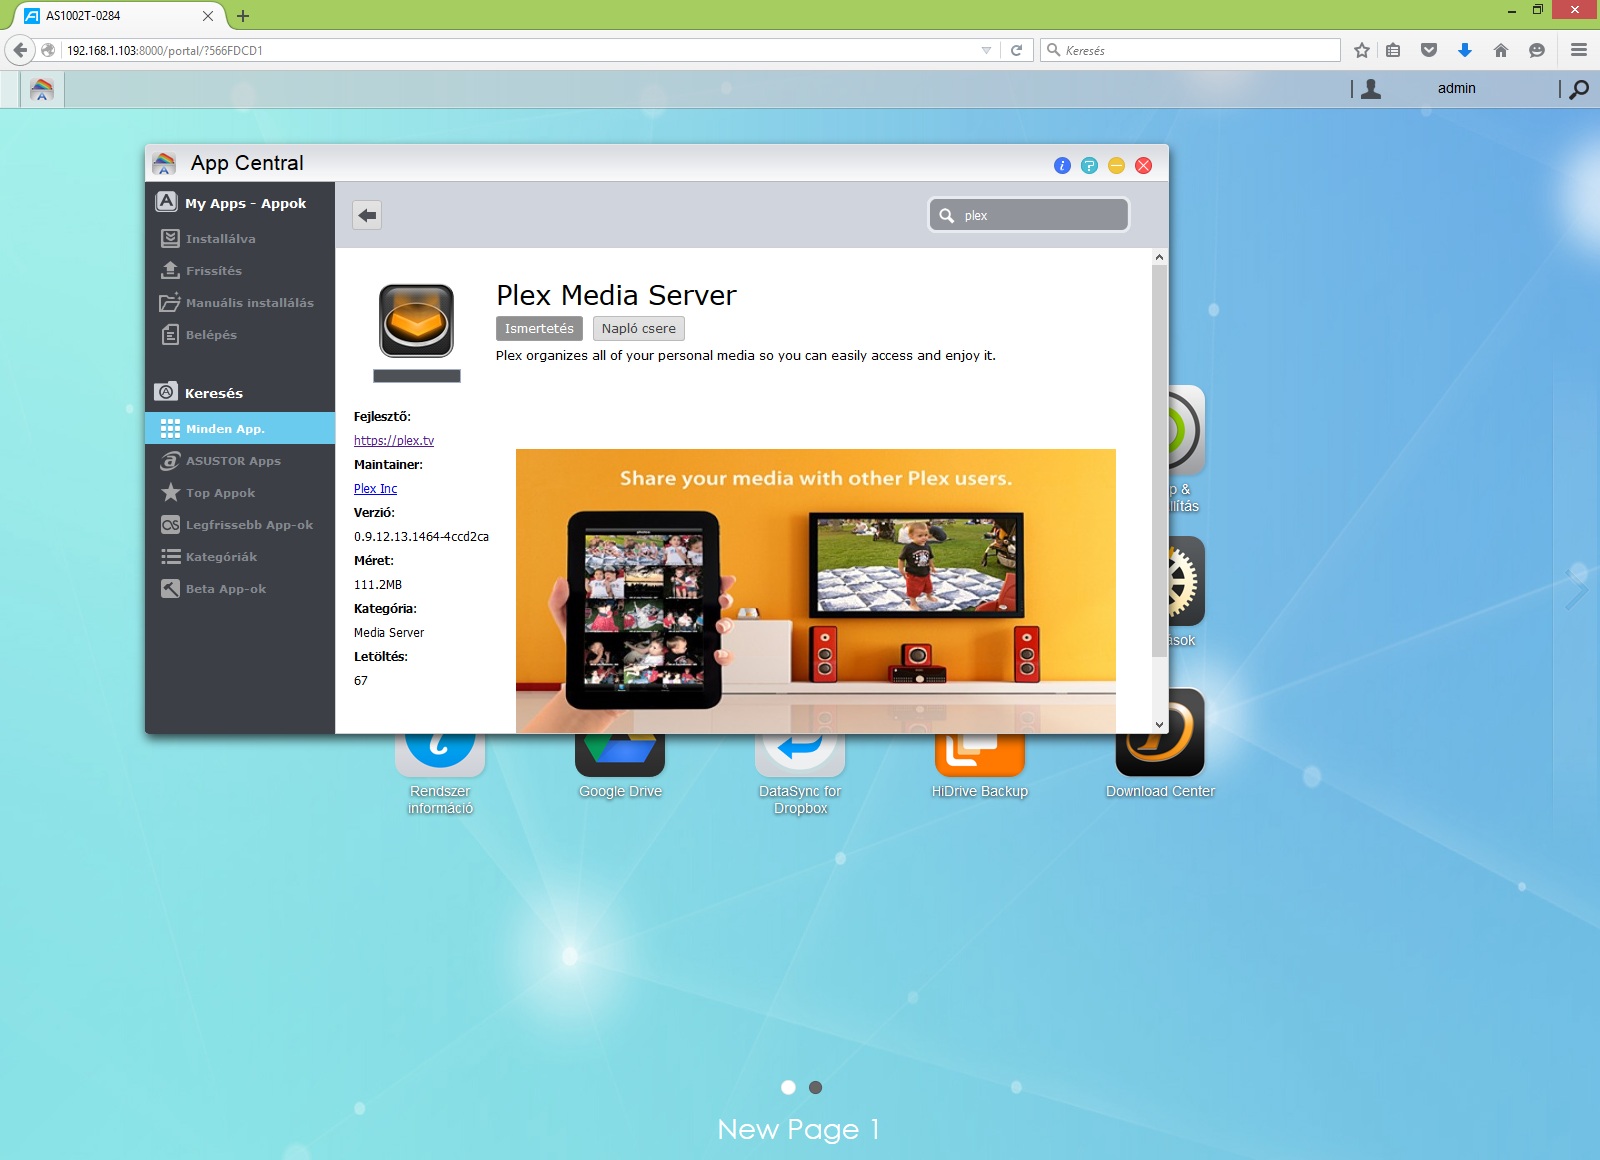The height and width of the screenshot is (1160, 1600).
Task: Click the admin username label
Action: [x=1456, y=88]
